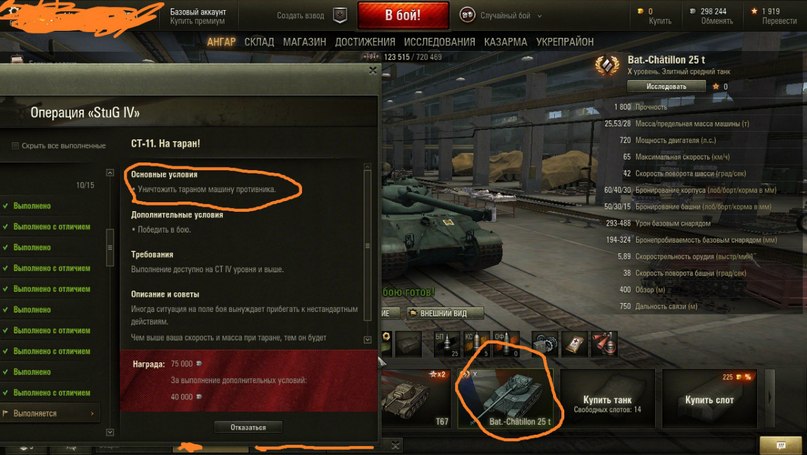Click the mission list scroll down arrow
The width and height of the screenshot is (807, 455).
(110, 432)
